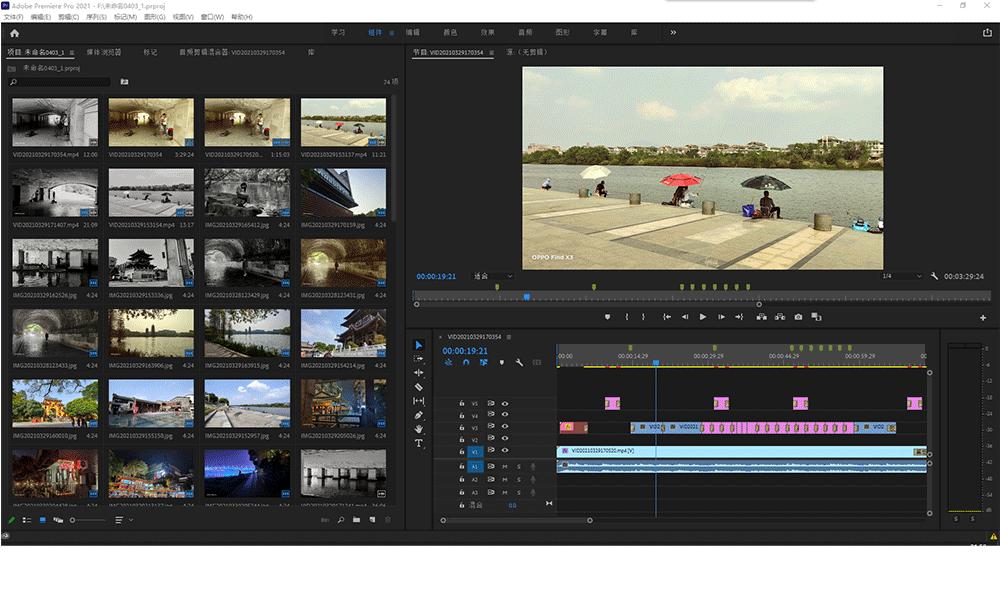Toggle lock on track V3
This screenshot has height=608, width=1000.
(461, 428)
